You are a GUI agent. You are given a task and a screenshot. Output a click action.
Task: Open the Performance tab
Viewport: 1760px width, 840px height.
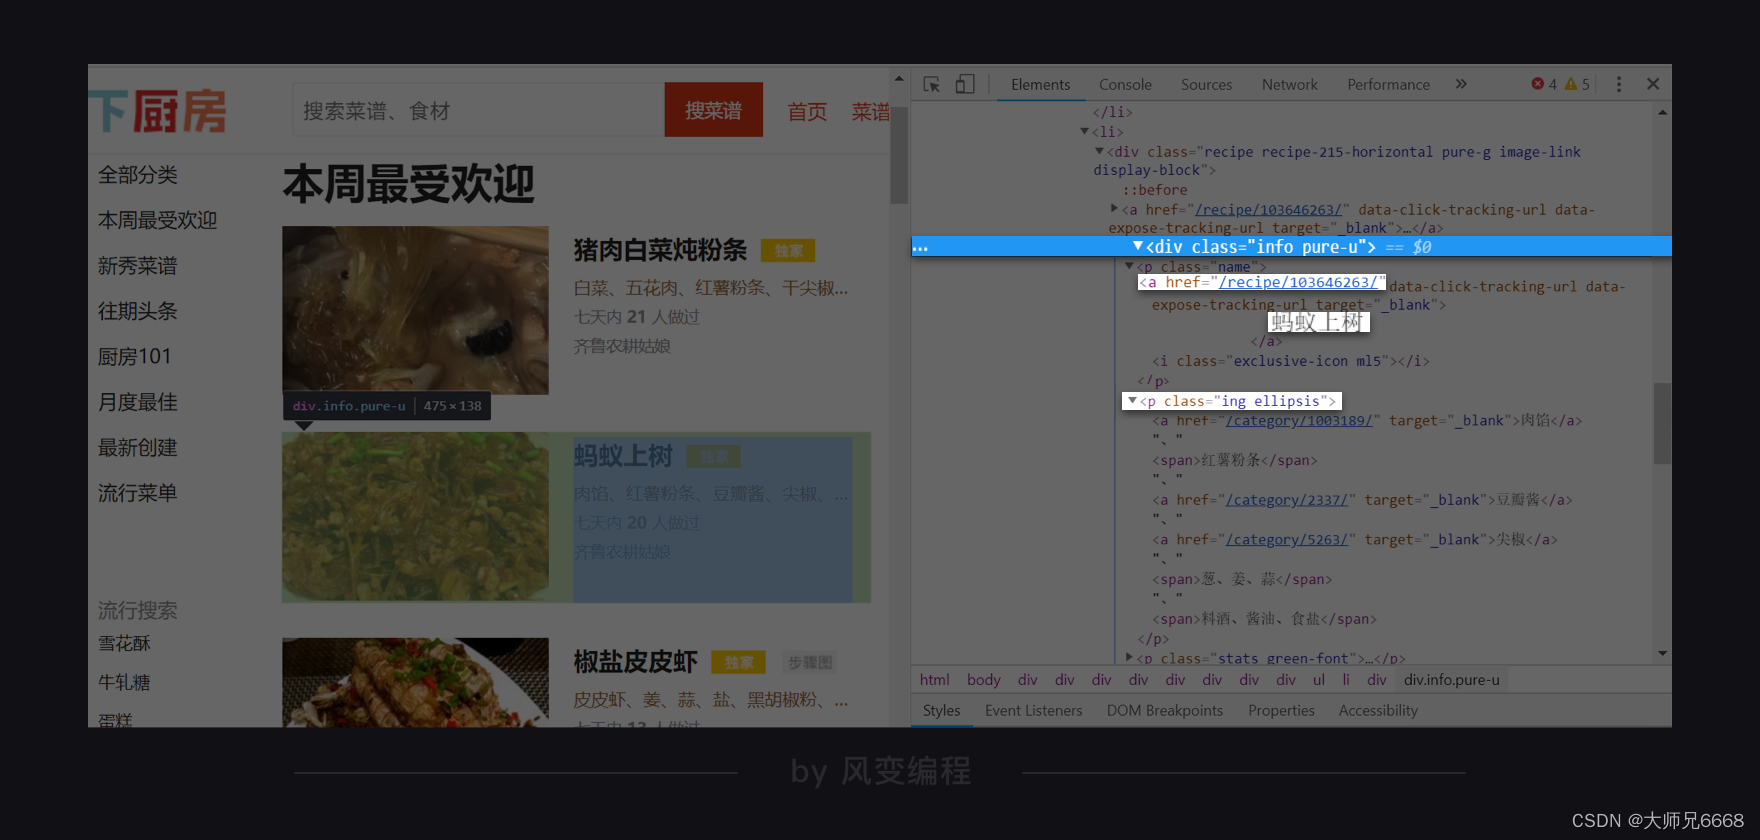click(1388, 85)
